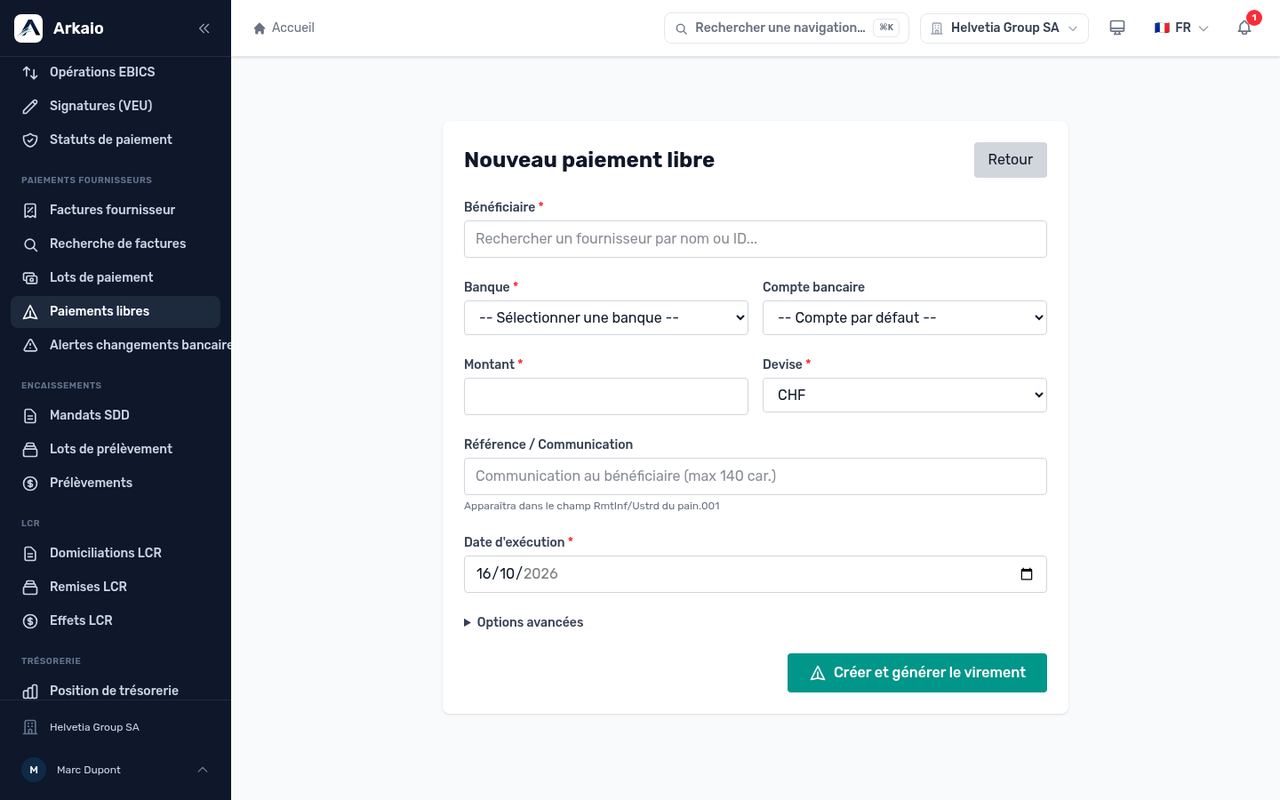Click the 'TRÉSORERIE' section label

pos(51,661)
